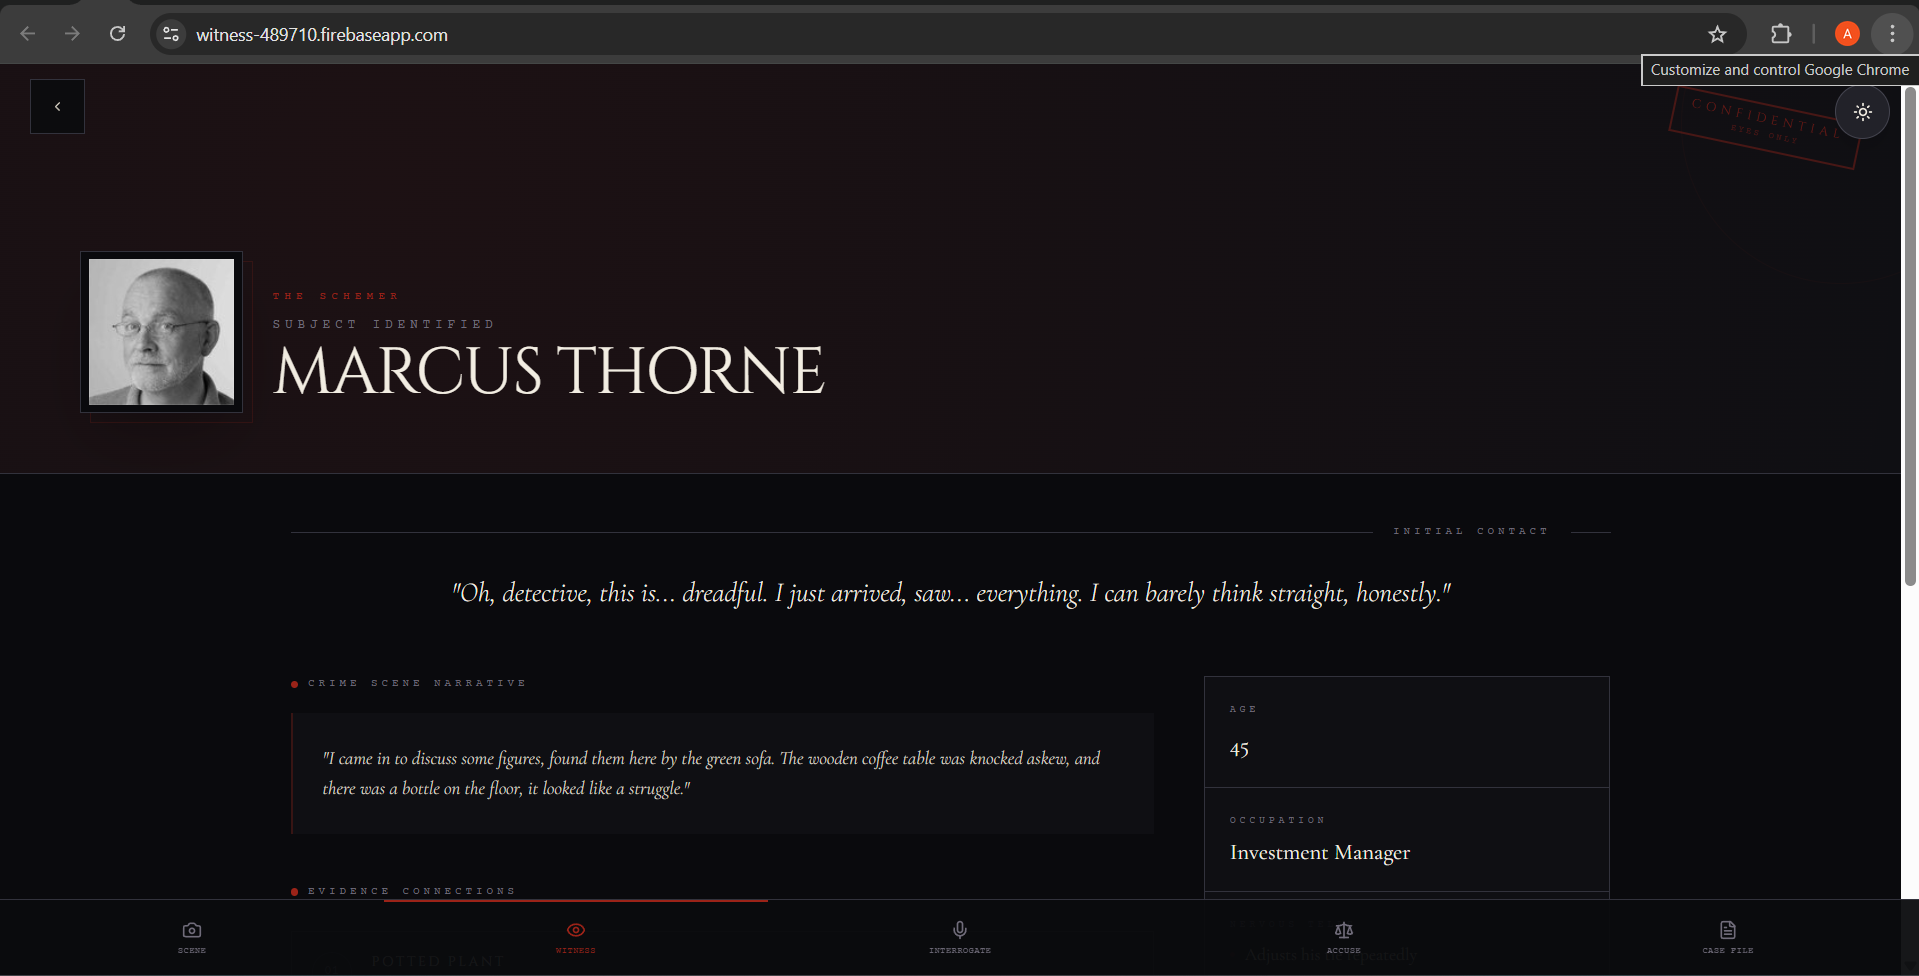Open the Chrome three-dot menu
This screenshot has width=1919, height=976.
[1892, 34]
